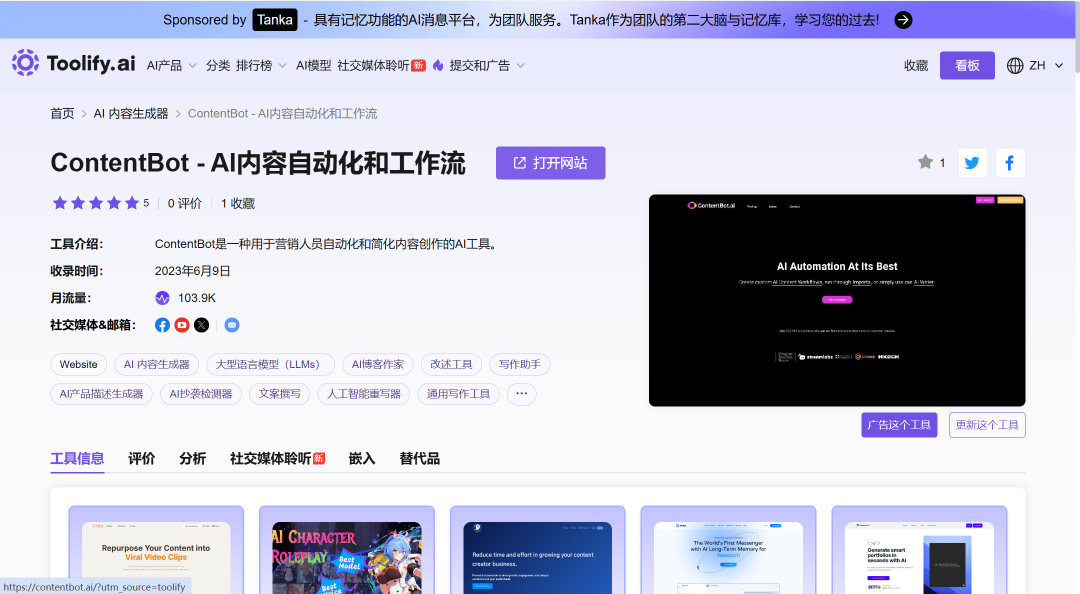Open AI 内容生成器 breadcrumb link
Viewport: 1080px width, 594px height.
pos(131,114)
